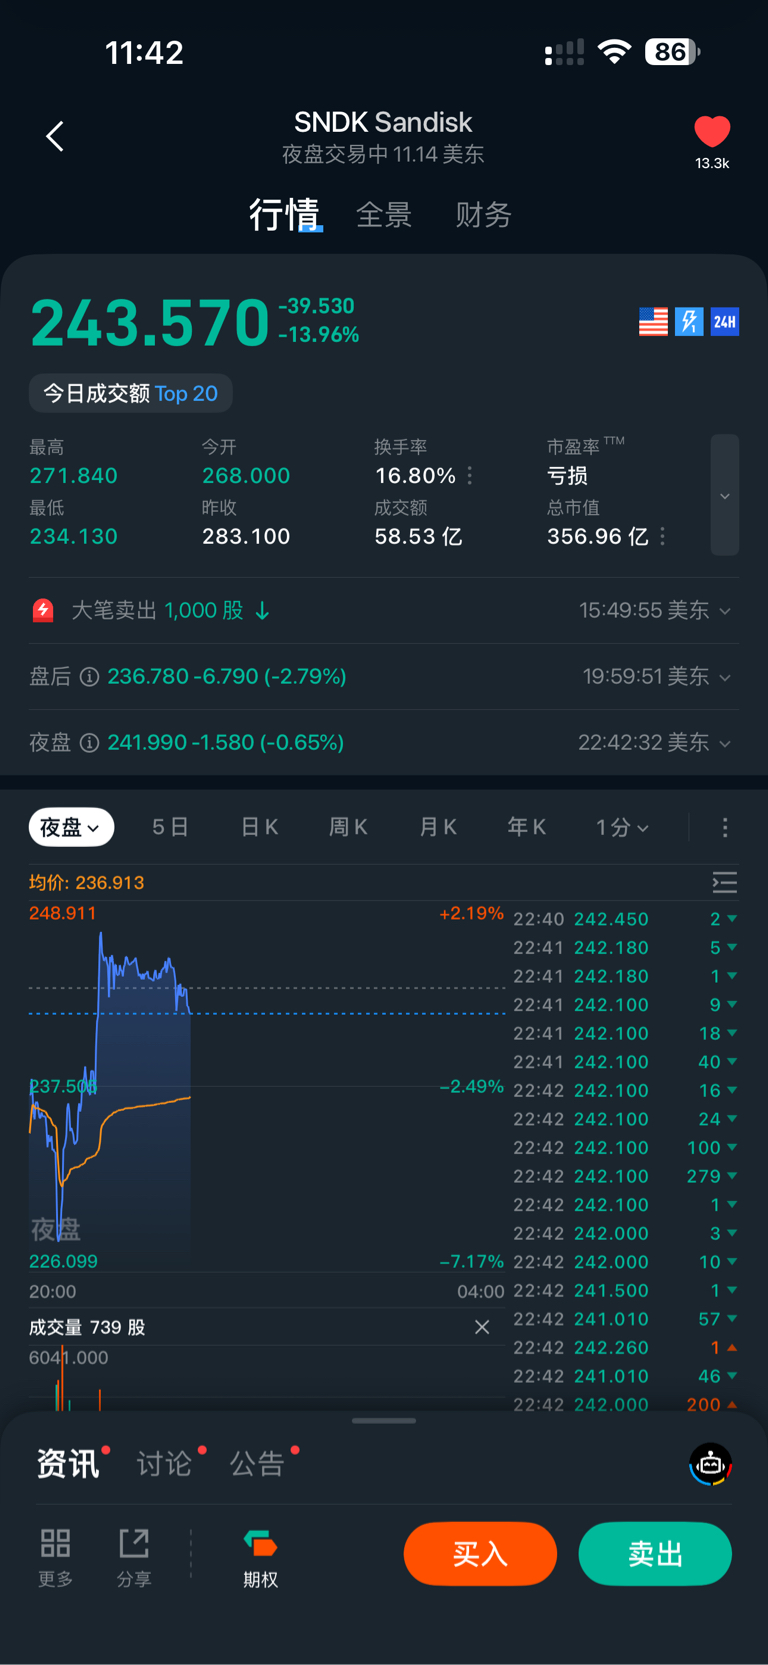Tap the battery 86 indicator

point(672,52)
